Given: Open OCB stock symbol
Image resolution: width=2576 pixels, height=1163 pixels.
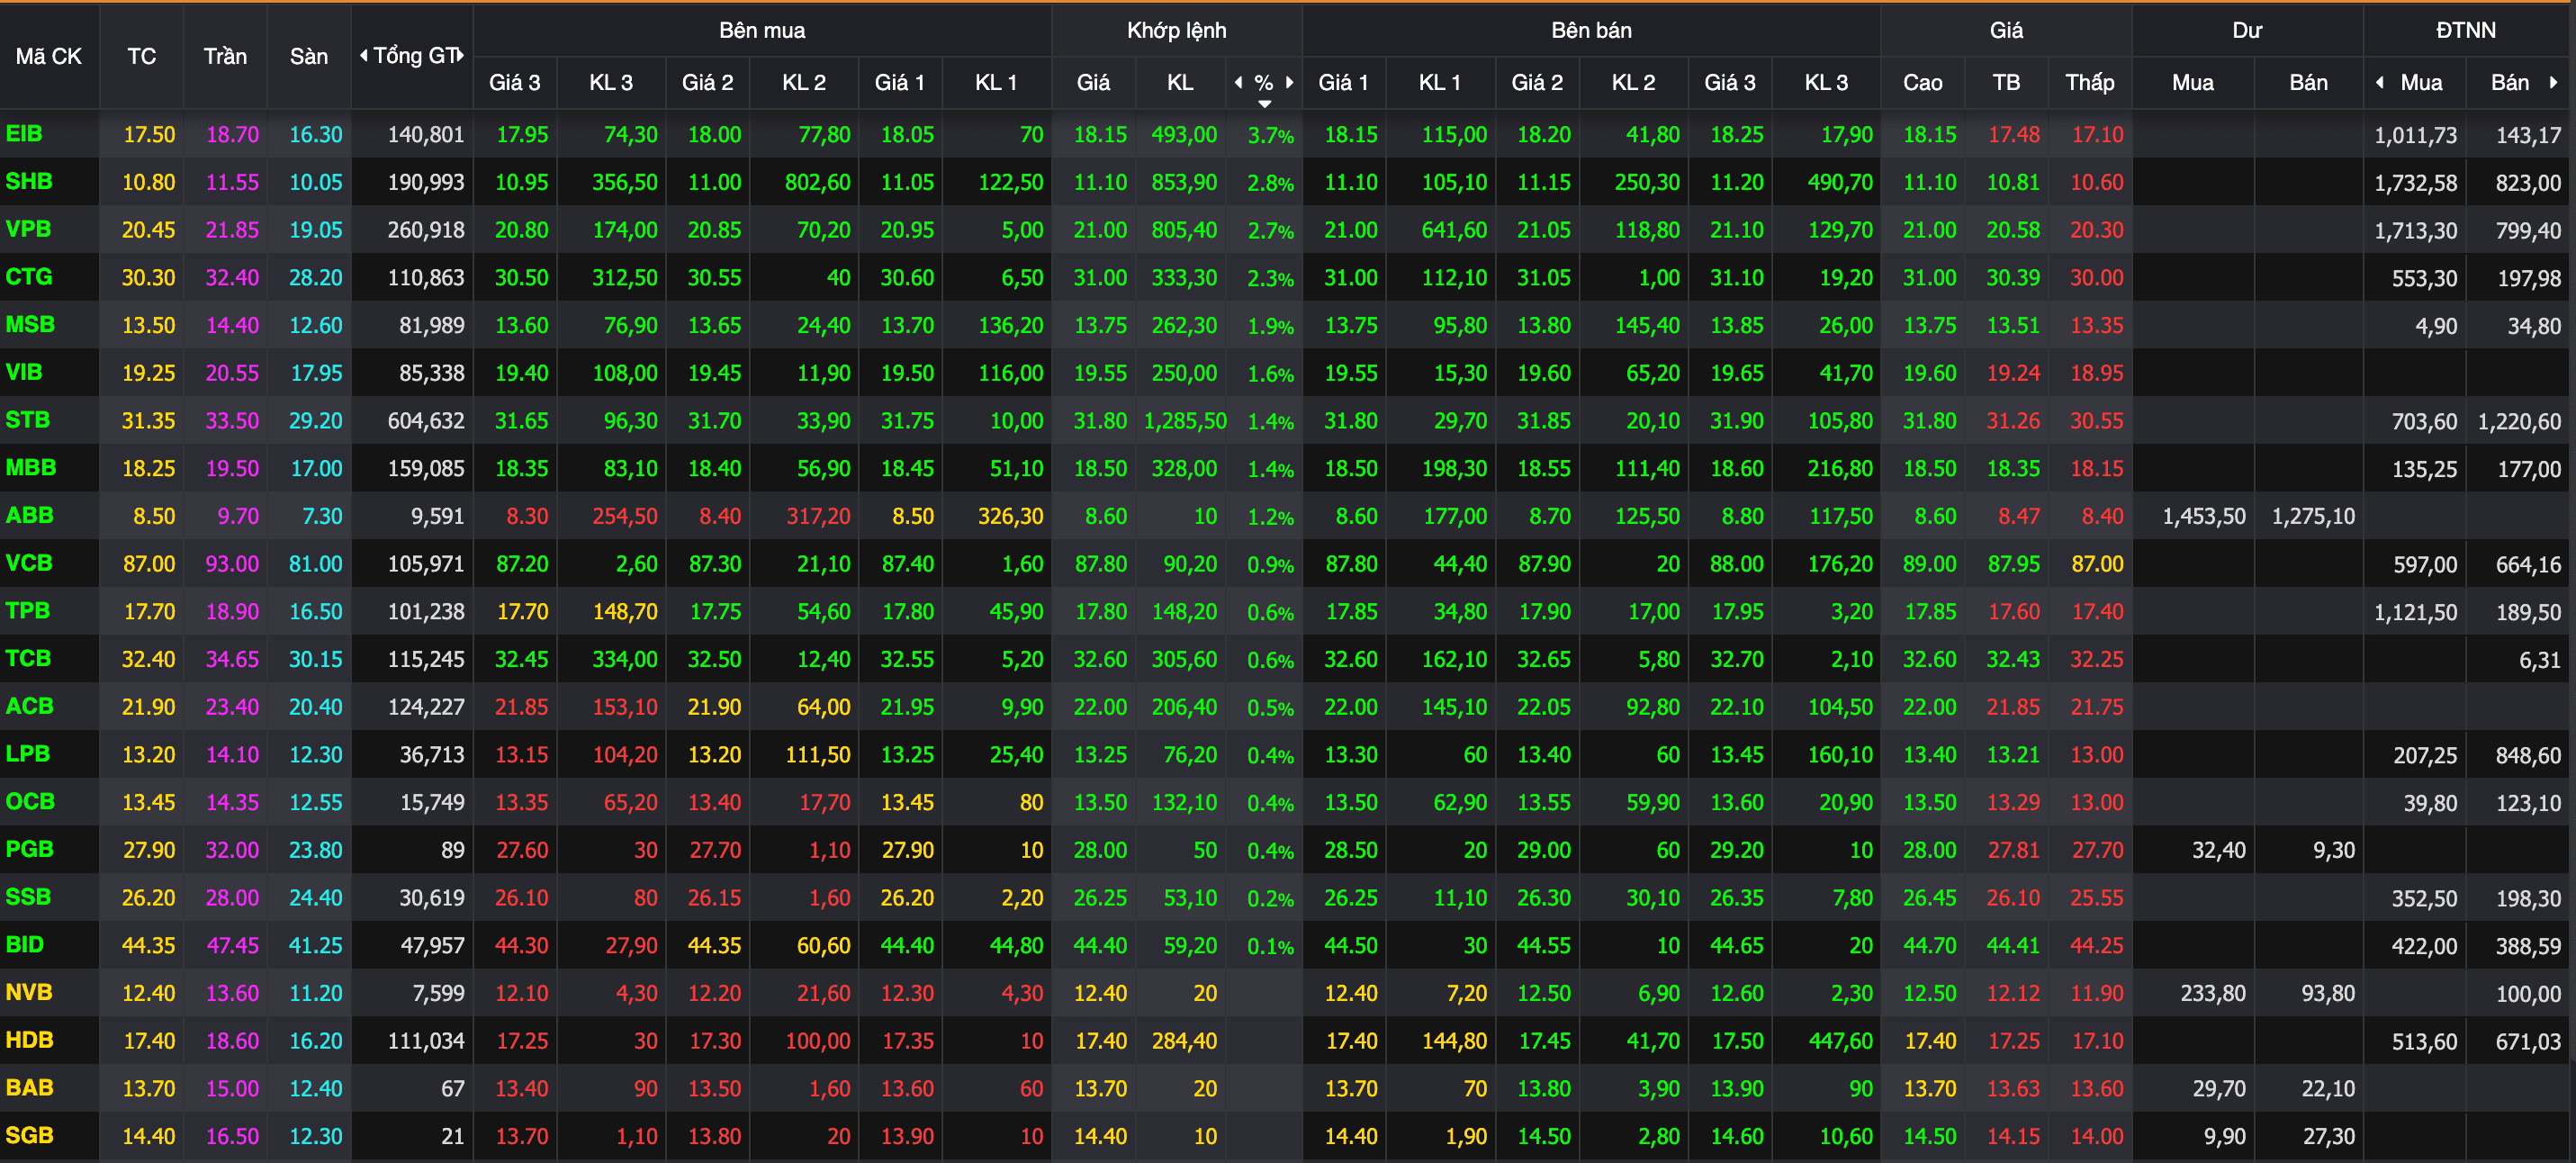Looking at the screenshot, I should (x=30, y=801).
